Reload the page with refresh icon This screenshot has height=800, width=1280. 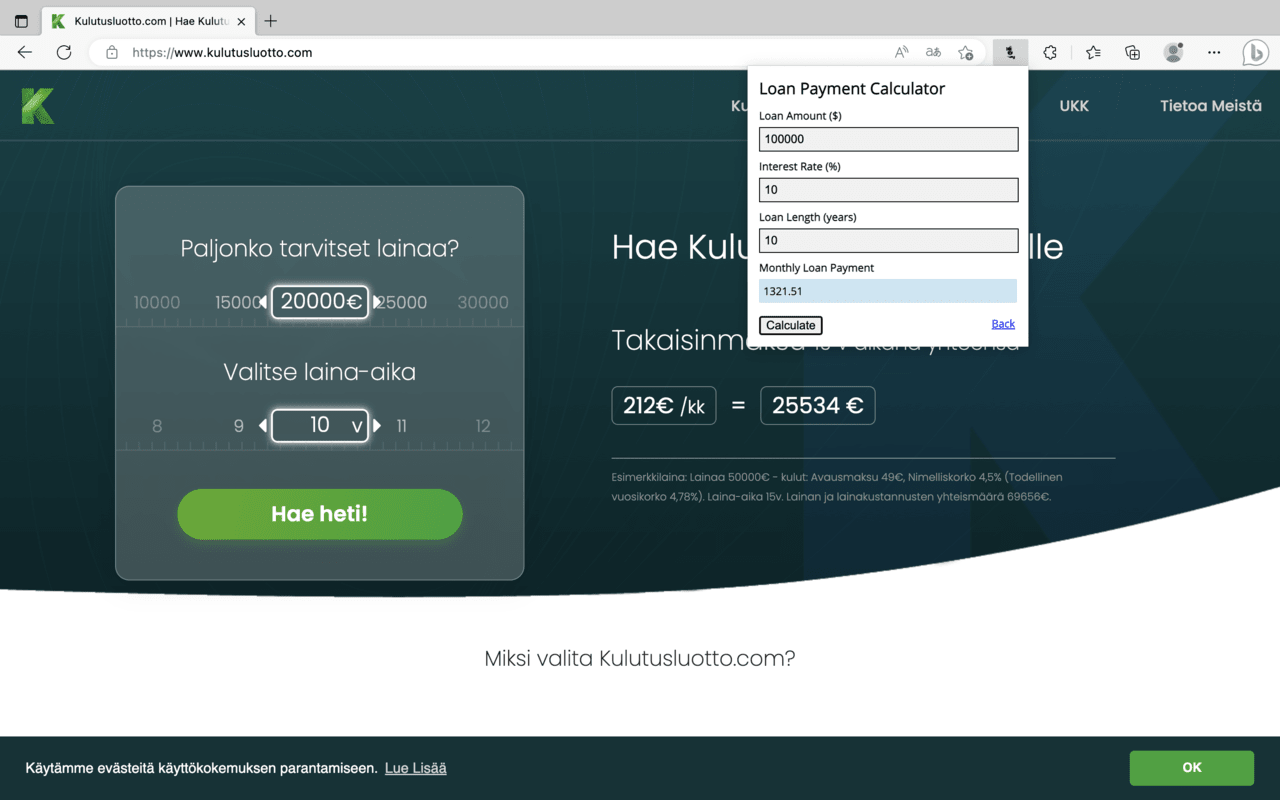64,52
